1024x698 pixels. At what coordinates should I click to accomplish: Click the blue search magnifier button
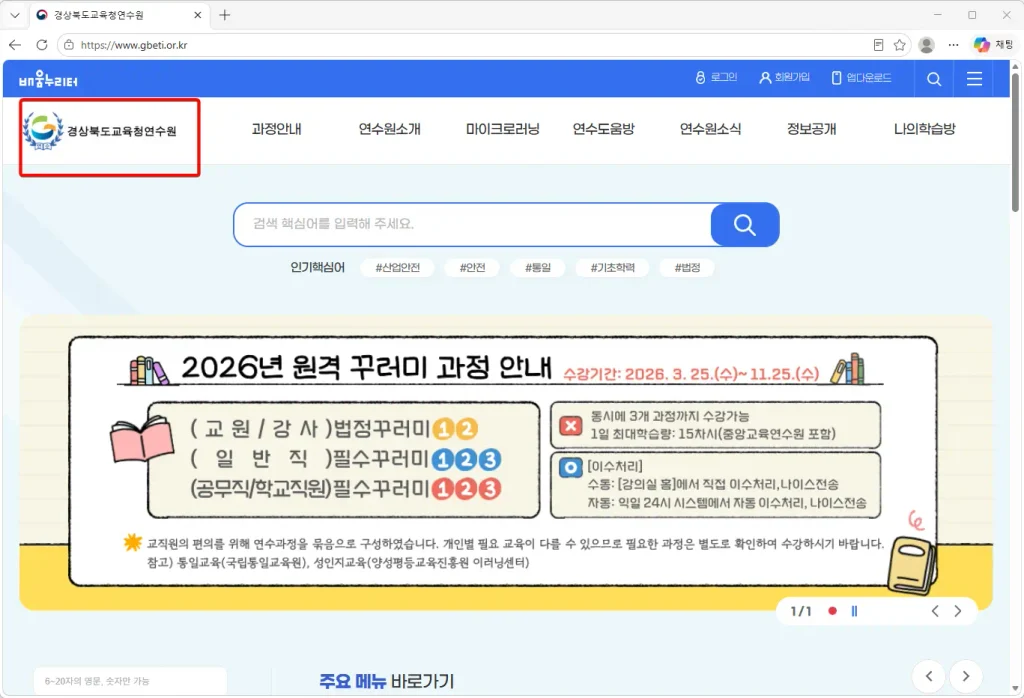(x=744, y=225)
